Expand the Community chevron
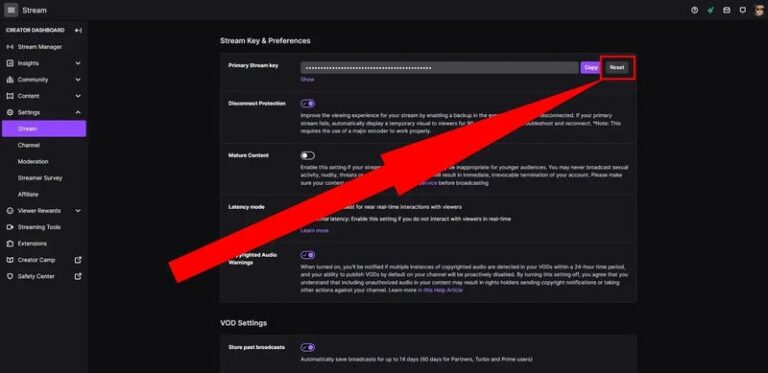 tap(78, 80)
